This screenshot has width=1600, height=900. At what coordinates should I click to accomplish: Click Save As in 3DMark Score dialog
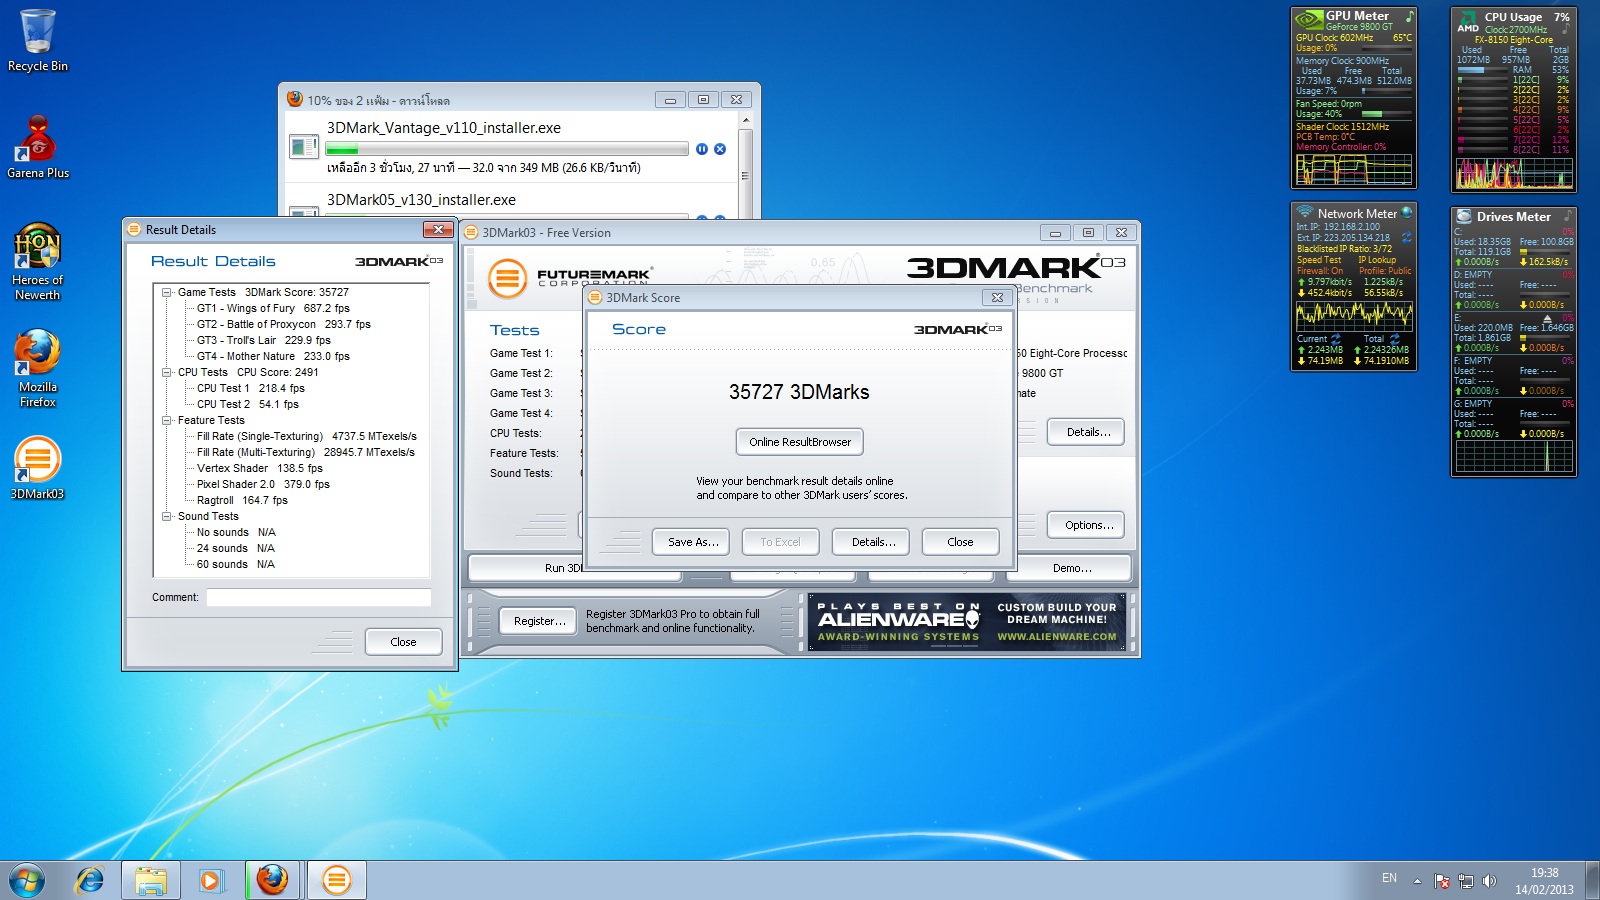(692, 542)
